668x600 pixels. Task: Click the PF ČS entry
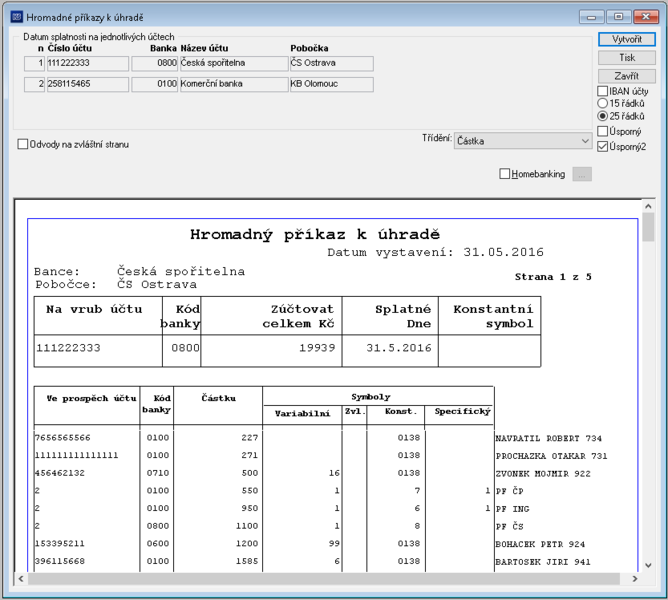(x=510, y=526)
